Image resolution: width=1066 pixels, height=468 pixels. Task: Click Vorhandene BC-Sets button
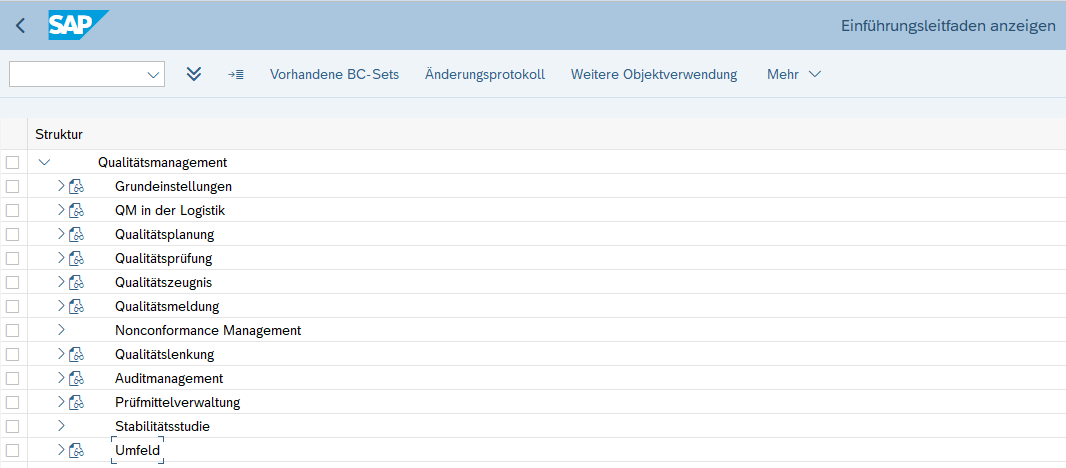[334, 74]
